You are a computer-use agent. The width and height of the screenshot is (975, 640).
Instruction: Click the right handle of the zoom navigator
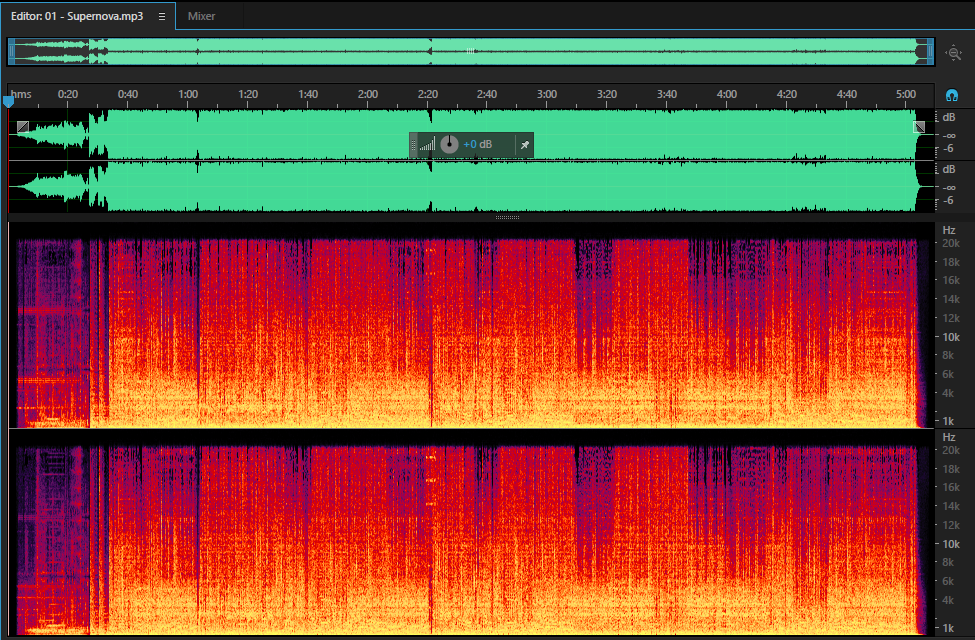[931, 52]
